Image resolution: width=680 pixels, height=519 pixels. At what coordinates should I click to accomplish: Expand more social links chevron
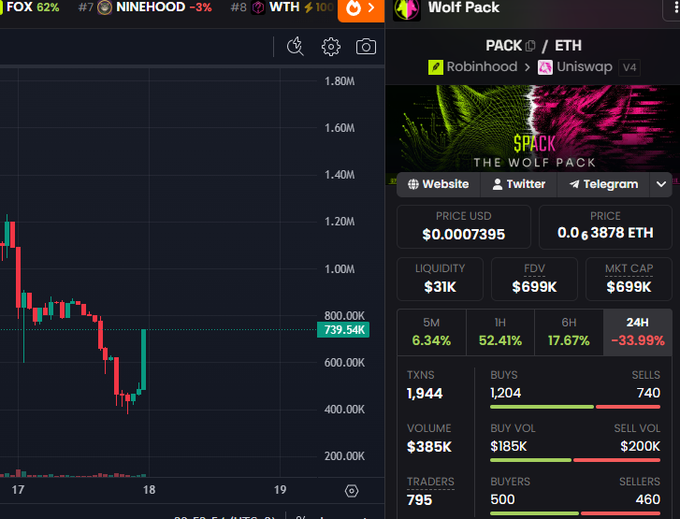(x=661, y=184)
